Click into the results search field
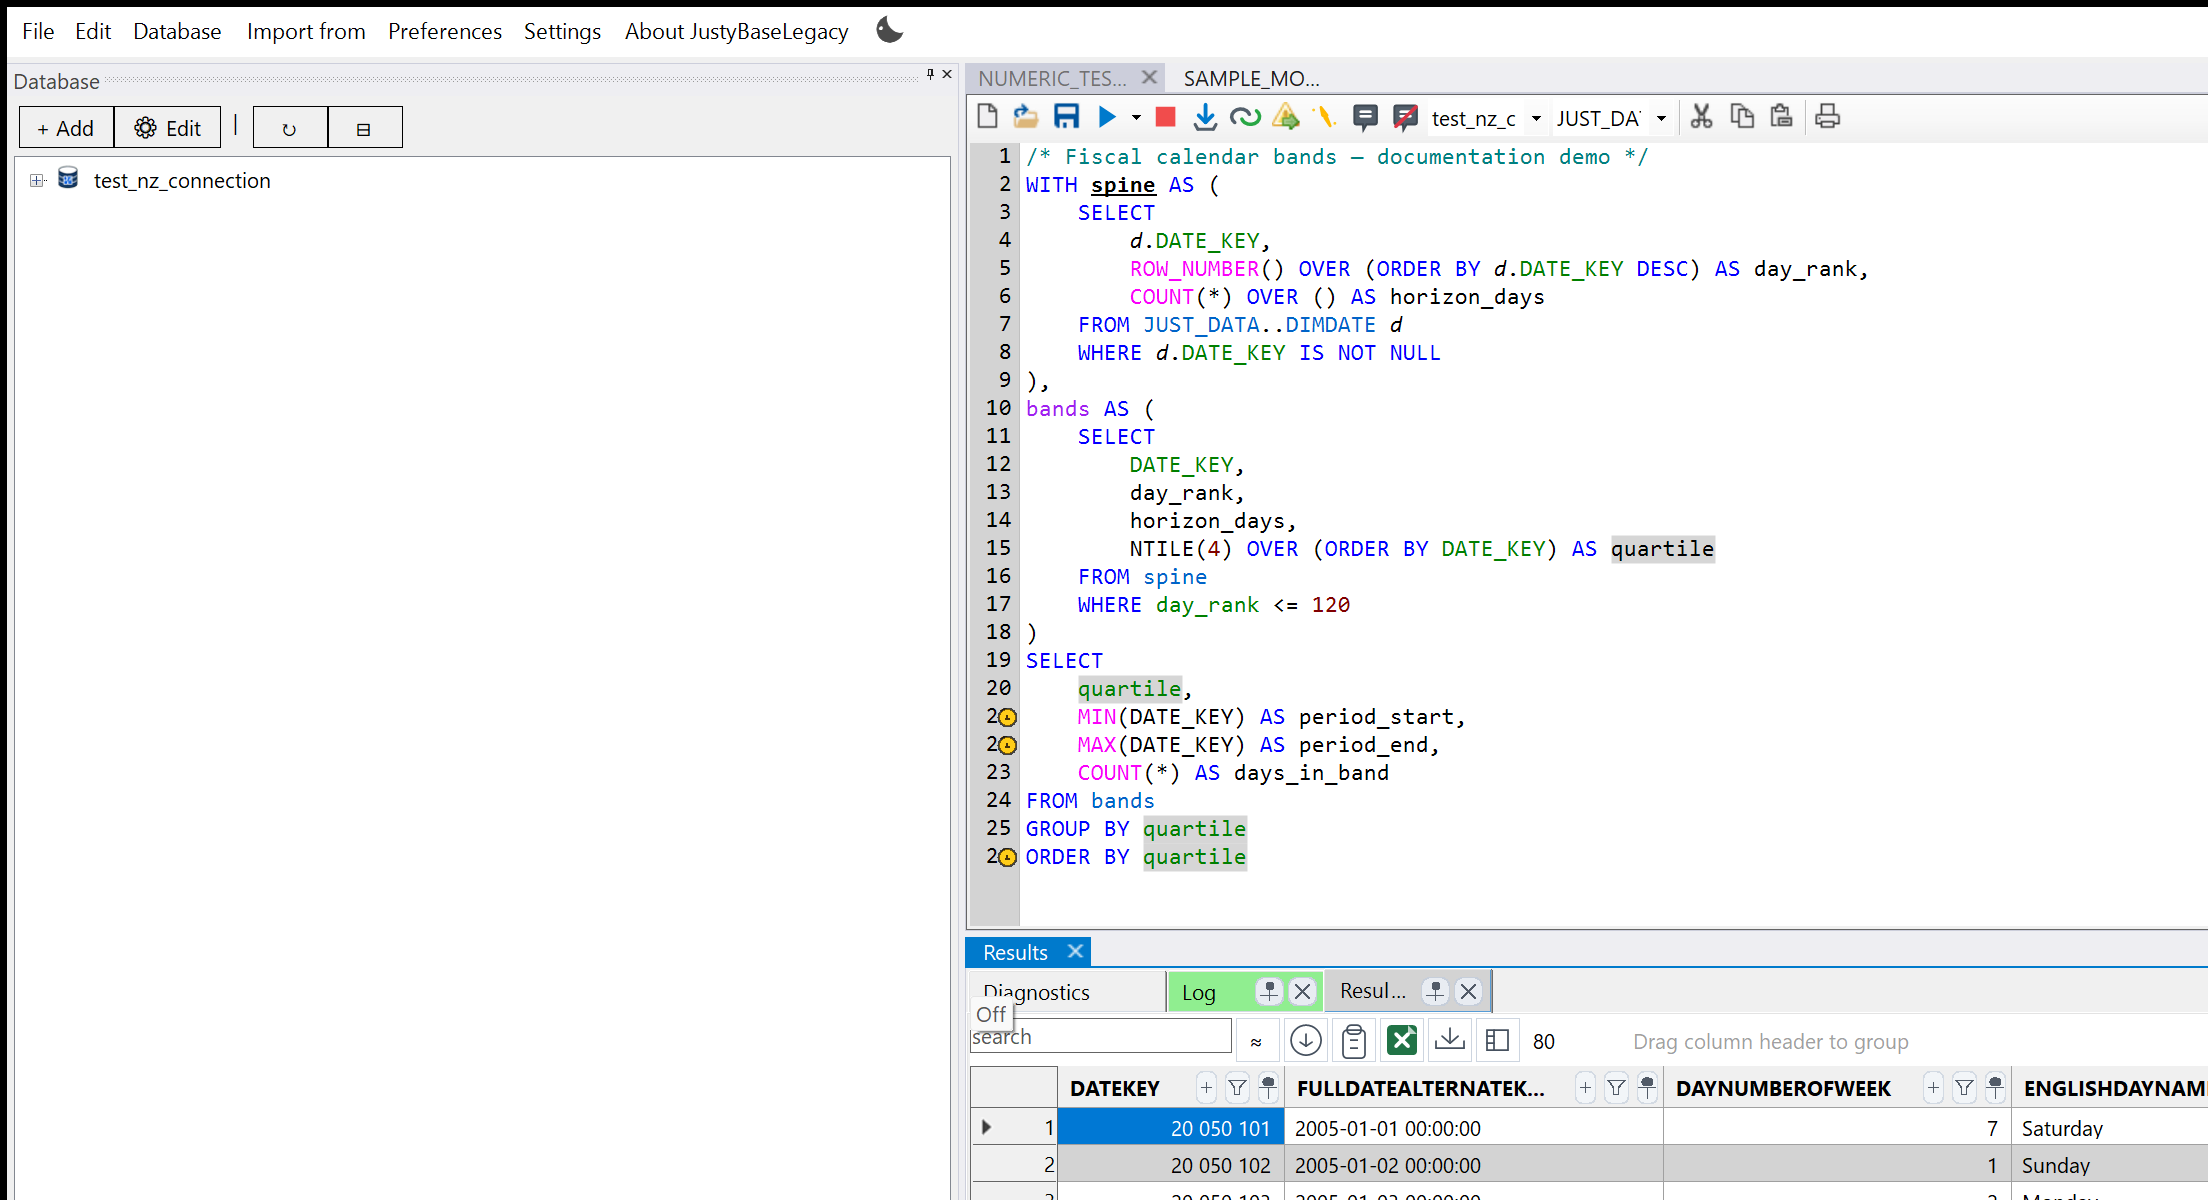 coord(1100,1037)
